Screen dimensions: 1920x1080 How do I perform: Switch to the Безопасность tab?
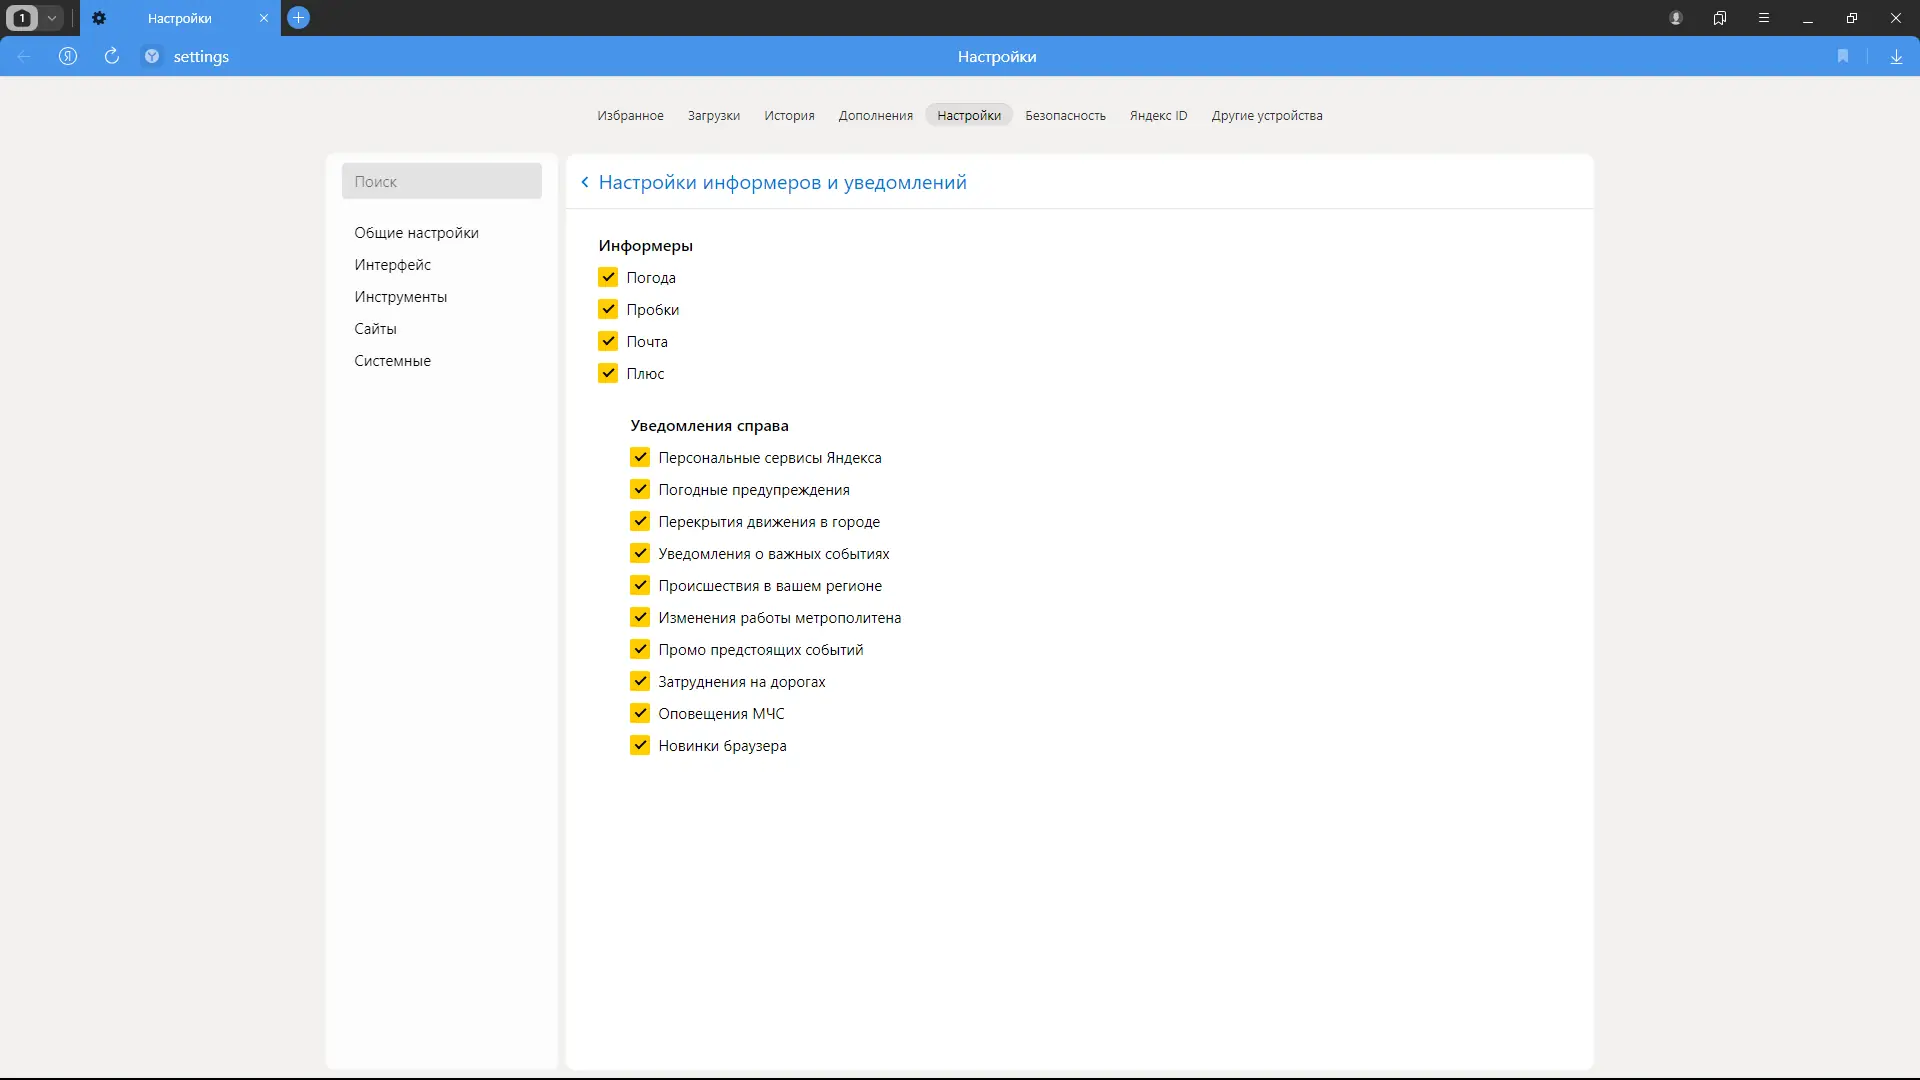(1065, 115)
